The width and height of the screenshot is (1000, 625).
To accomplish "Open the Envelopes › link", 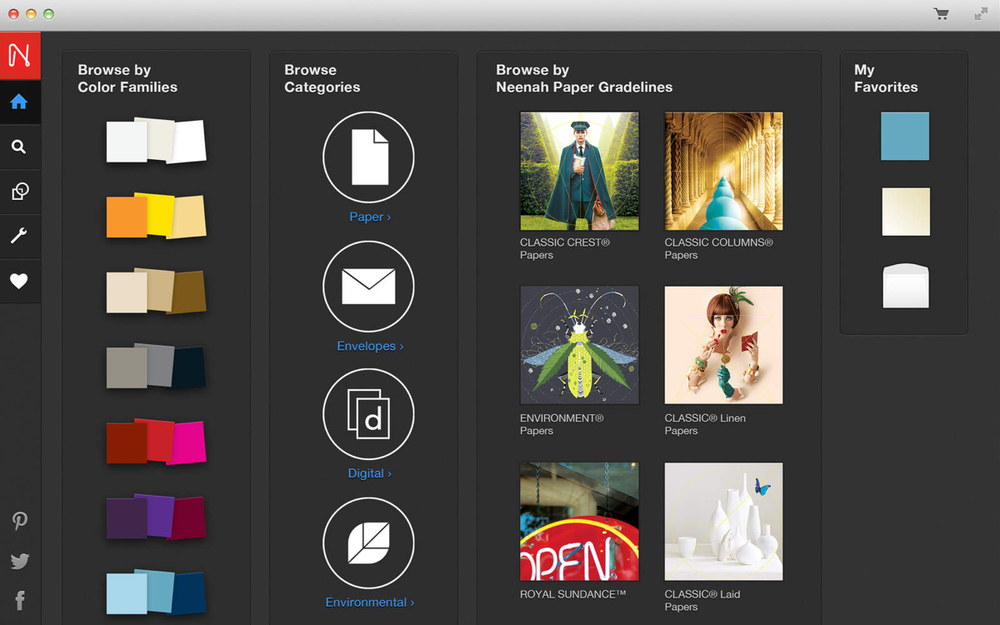I will 370,346.
